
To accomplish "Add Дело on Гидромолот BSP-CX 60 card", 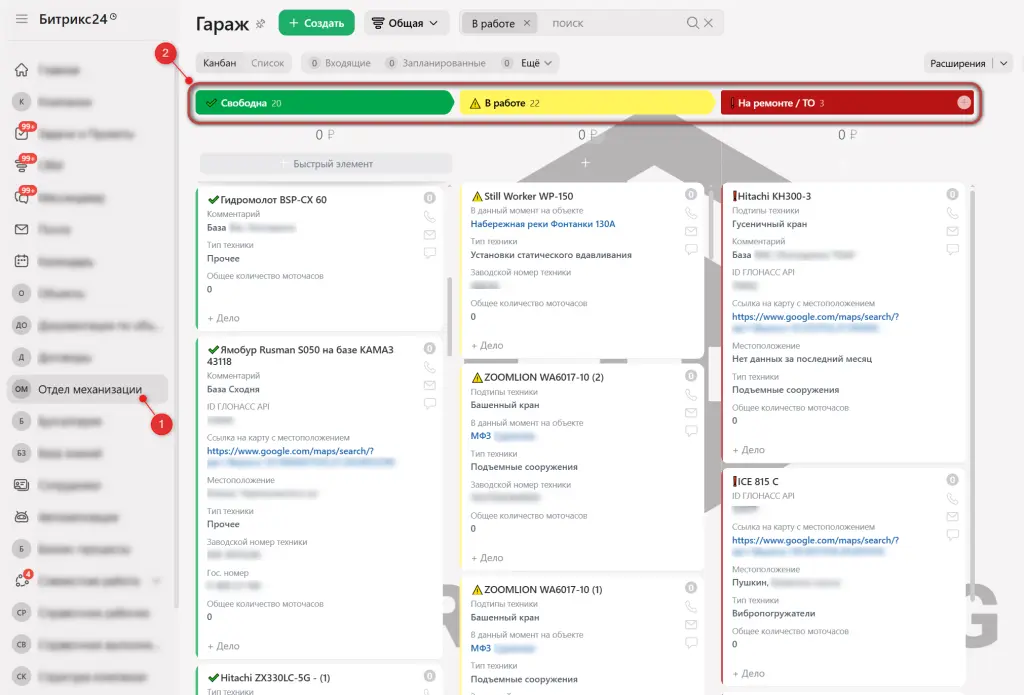I will coord(223,318).
